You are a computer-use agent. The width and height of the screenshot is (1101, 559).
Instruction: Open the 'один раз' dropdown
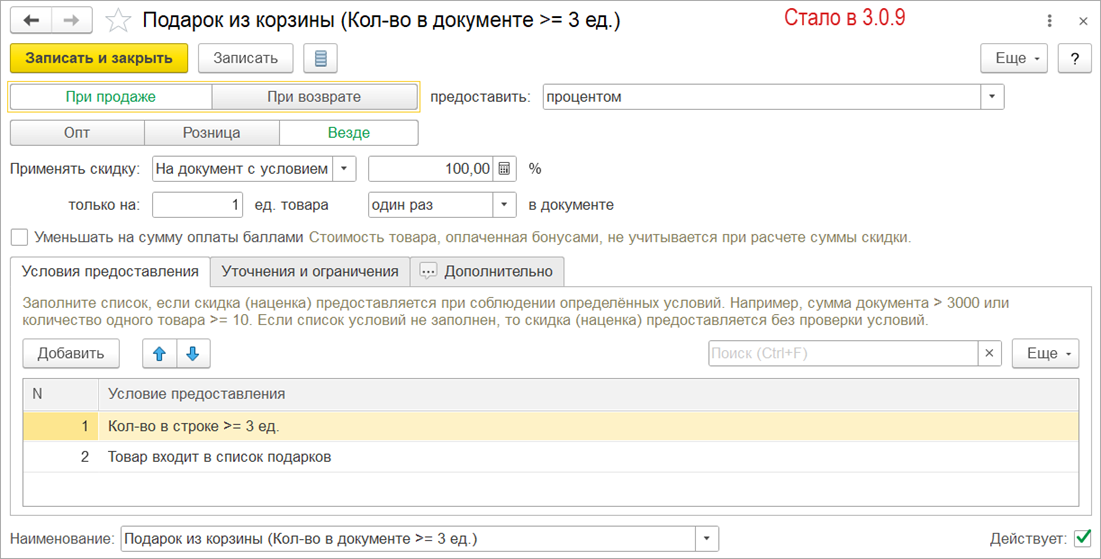pos(504,205)
